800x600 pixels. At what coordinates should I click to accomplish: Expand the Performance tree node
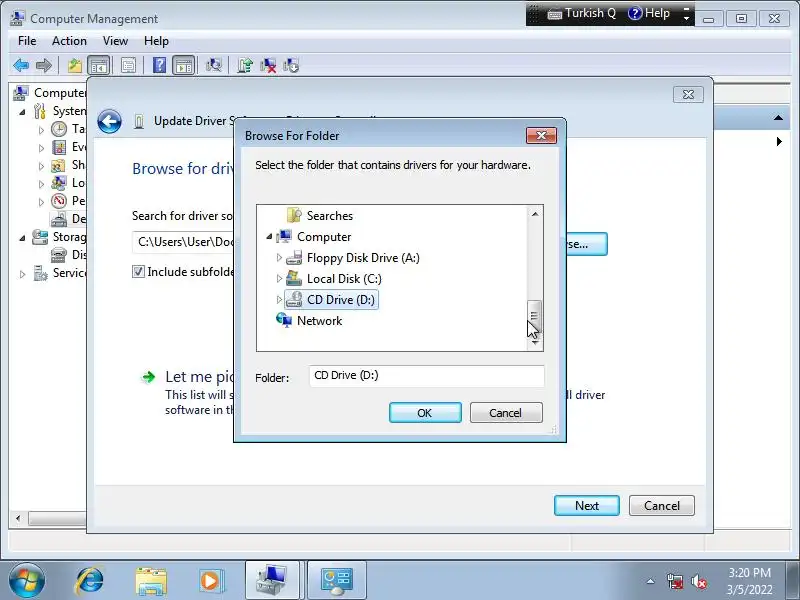41,202
